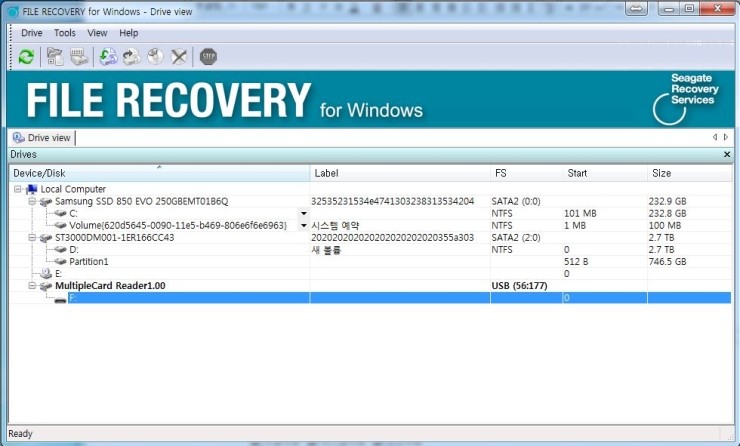The width and height of the screenshot is (740, 446).
Task: Click the toolbar drag grip handle
Action: (11, 57)
